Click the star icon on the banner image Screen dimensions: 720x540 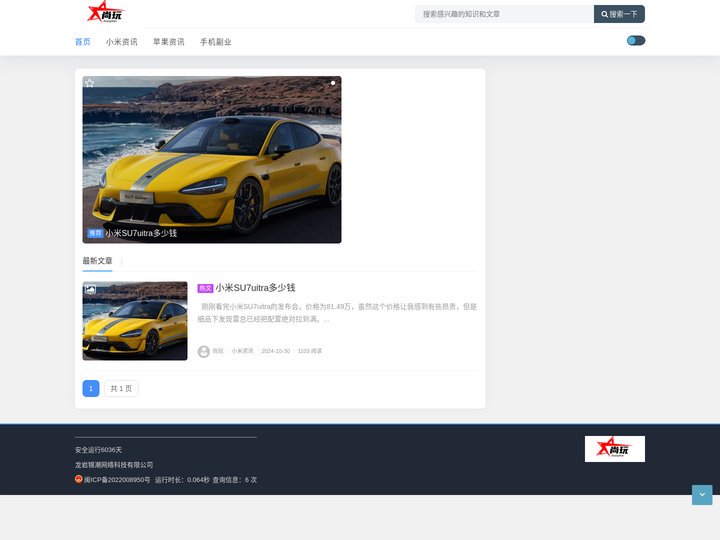tap(90, 83)
